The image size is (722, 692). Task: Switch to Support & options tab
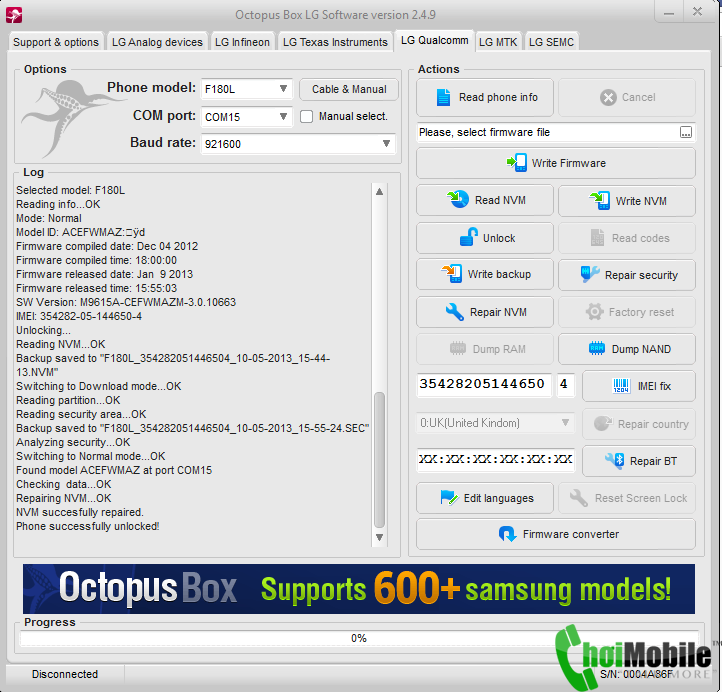(x=56, y=42)
